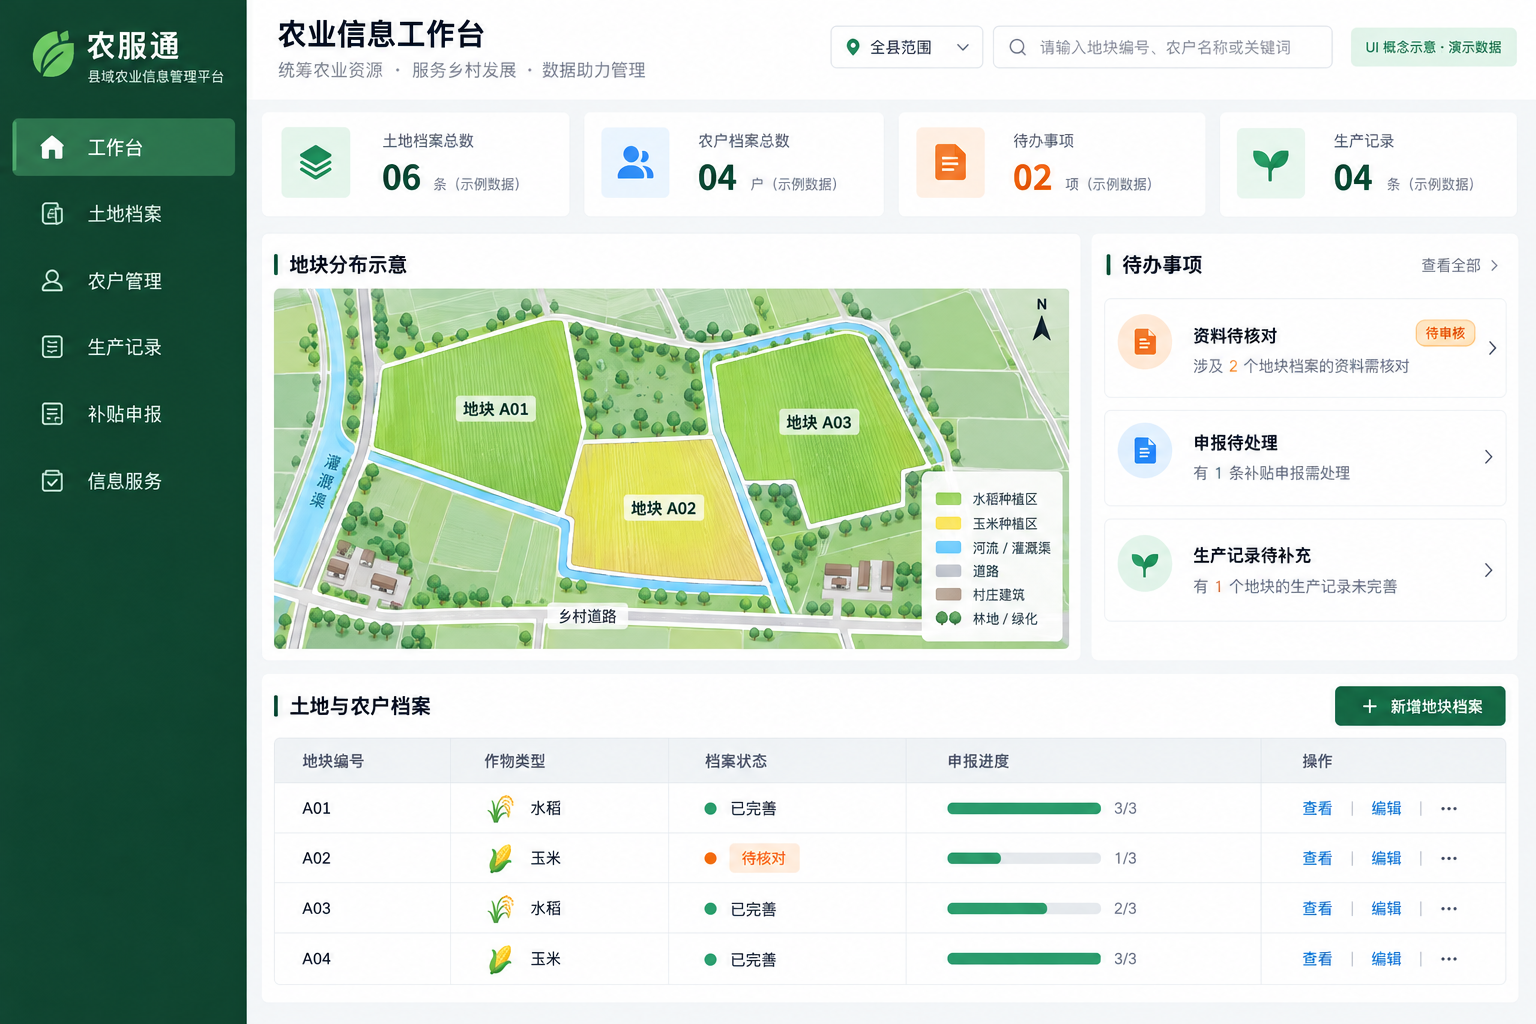Click the rice crop icon in row A01
The height and width of the screenshot is (1024, 1536).
(x=500, y=808)
